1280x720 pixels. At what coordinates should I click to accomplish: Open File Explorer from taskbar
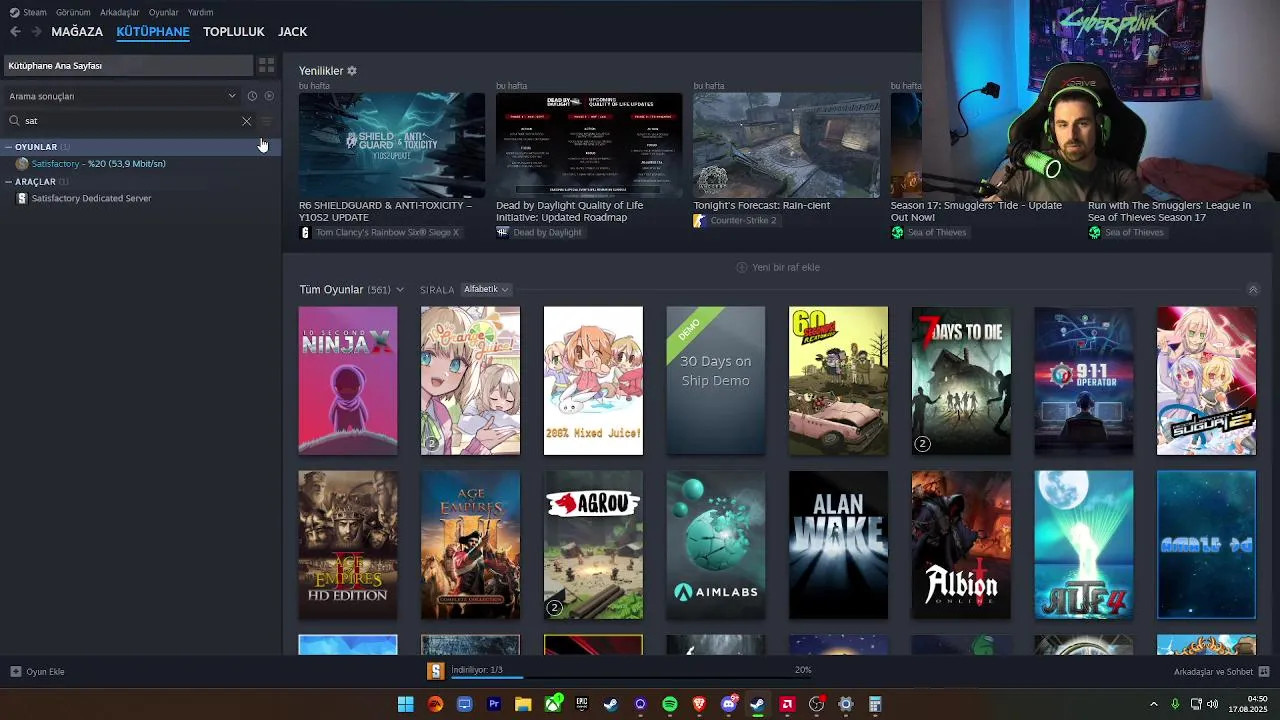pos(523,705)
